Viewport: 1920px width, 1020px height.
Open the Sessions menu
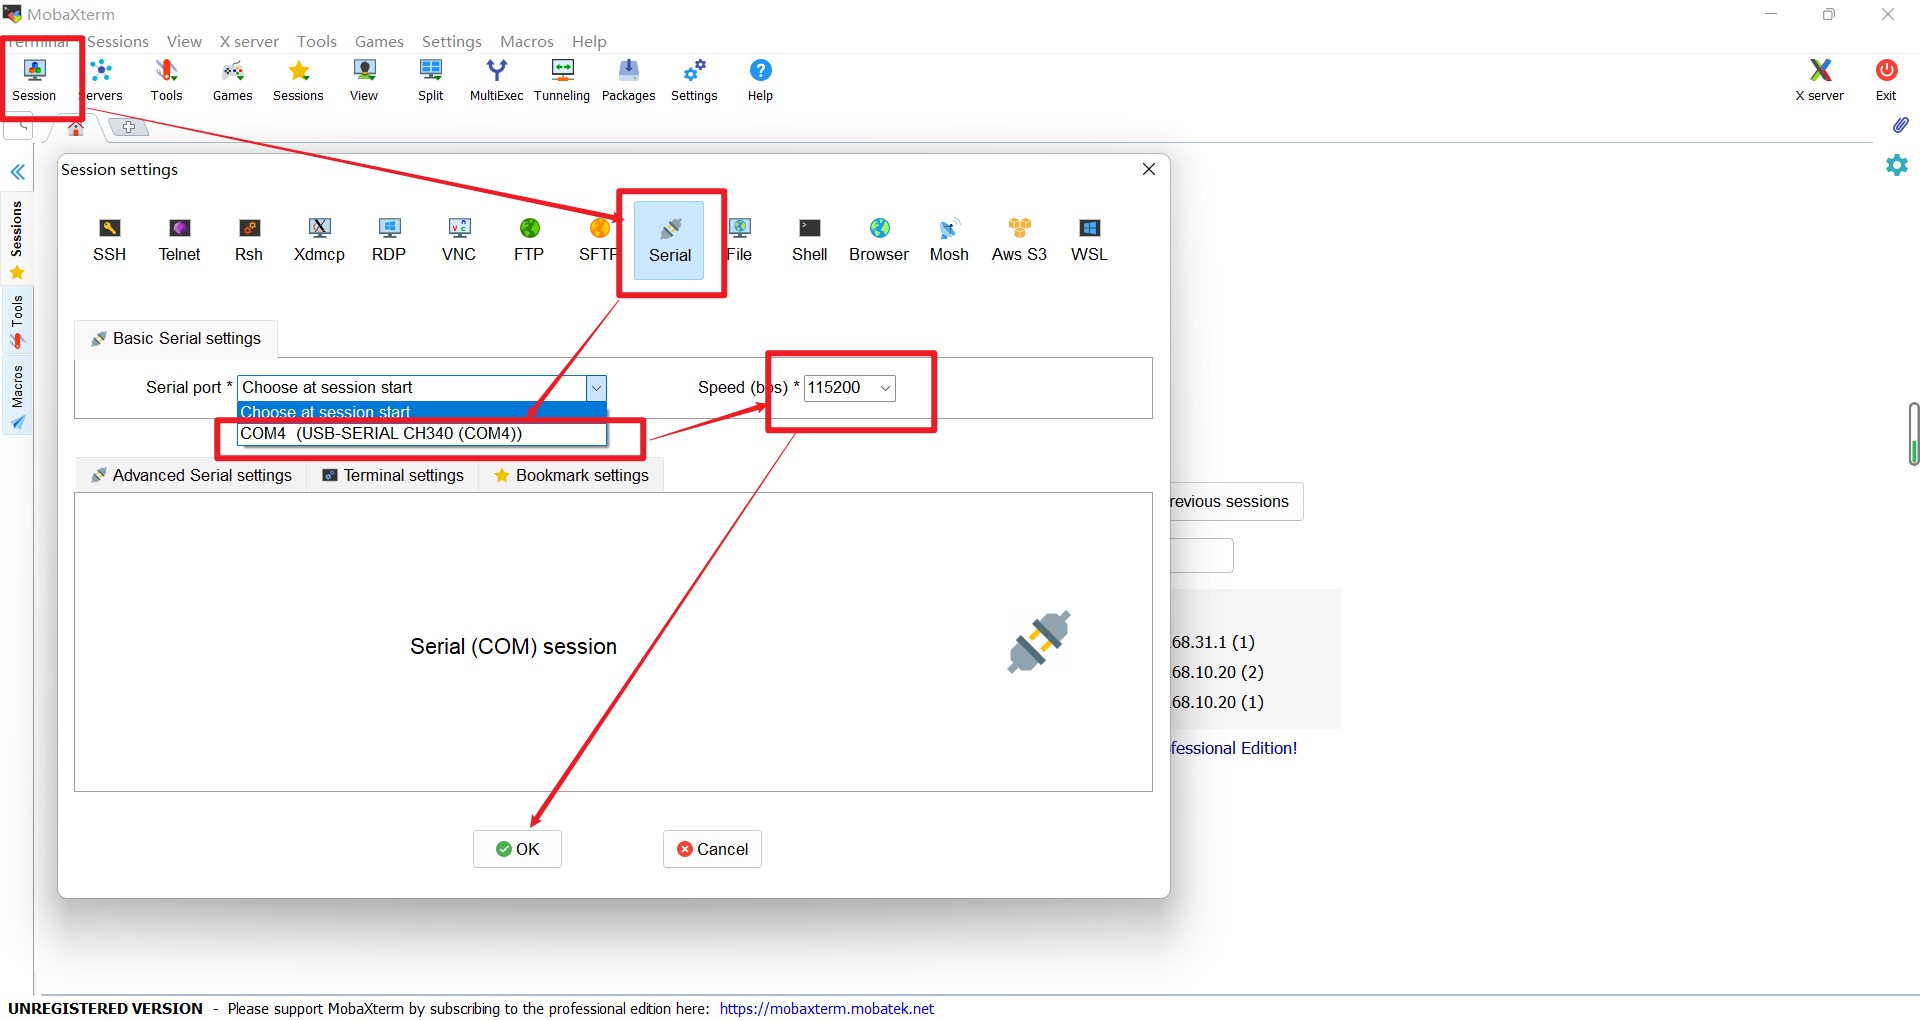point(118,41)
